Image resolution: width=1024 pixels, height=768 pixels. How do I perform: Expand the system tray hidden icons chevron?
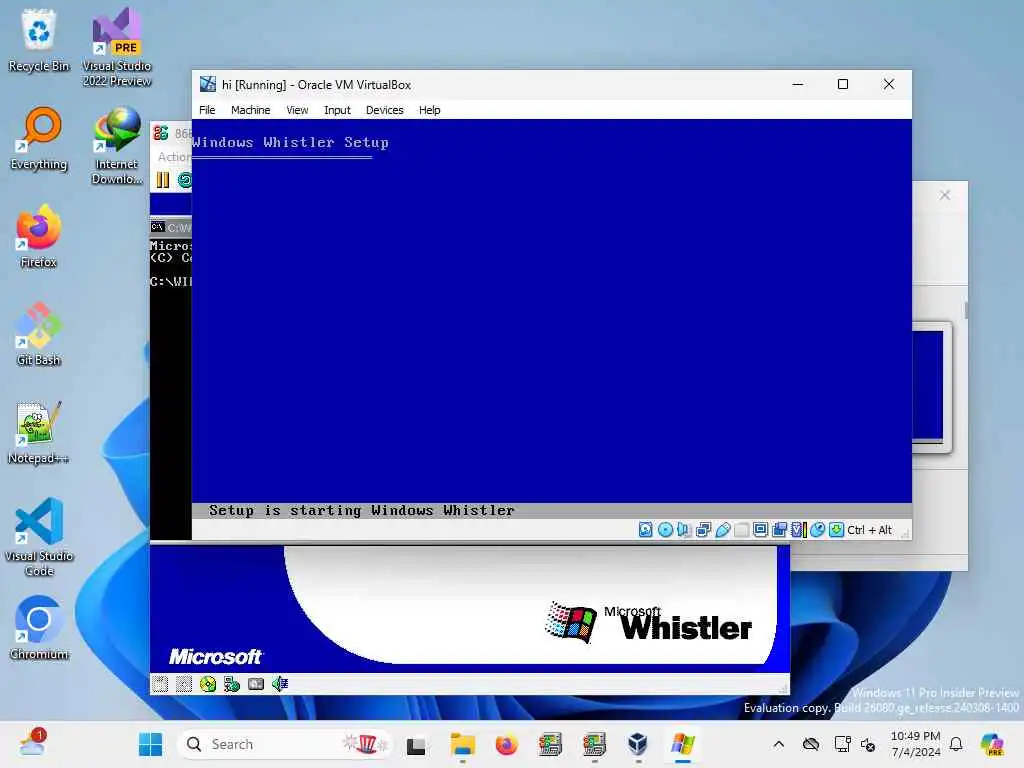point(778,744)
